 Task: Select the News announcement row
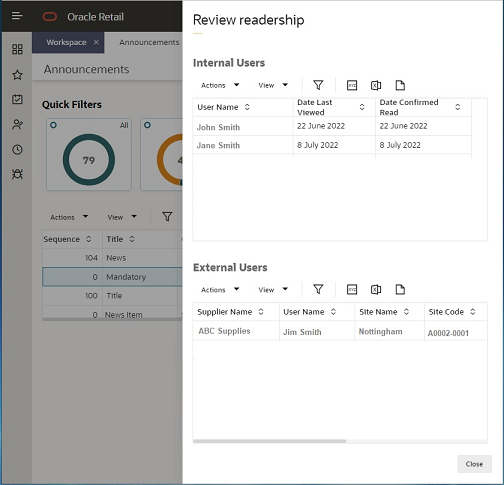pos(113,258)
